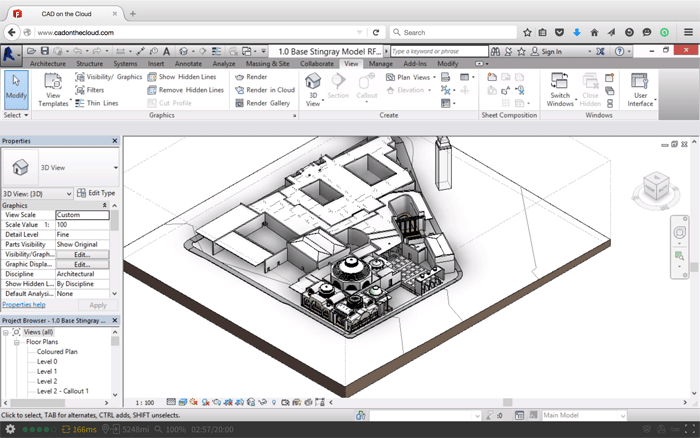Click the navigation steering wheel icon
The width and height of the screenshot is (700, 438).
click(679, 233)
